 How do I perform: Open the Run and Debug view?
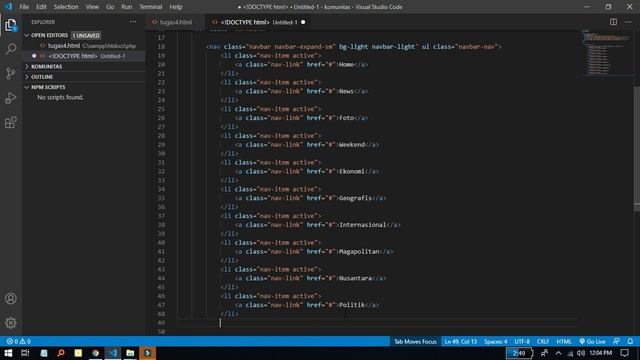pyautogui.click(x=11, y=98)
